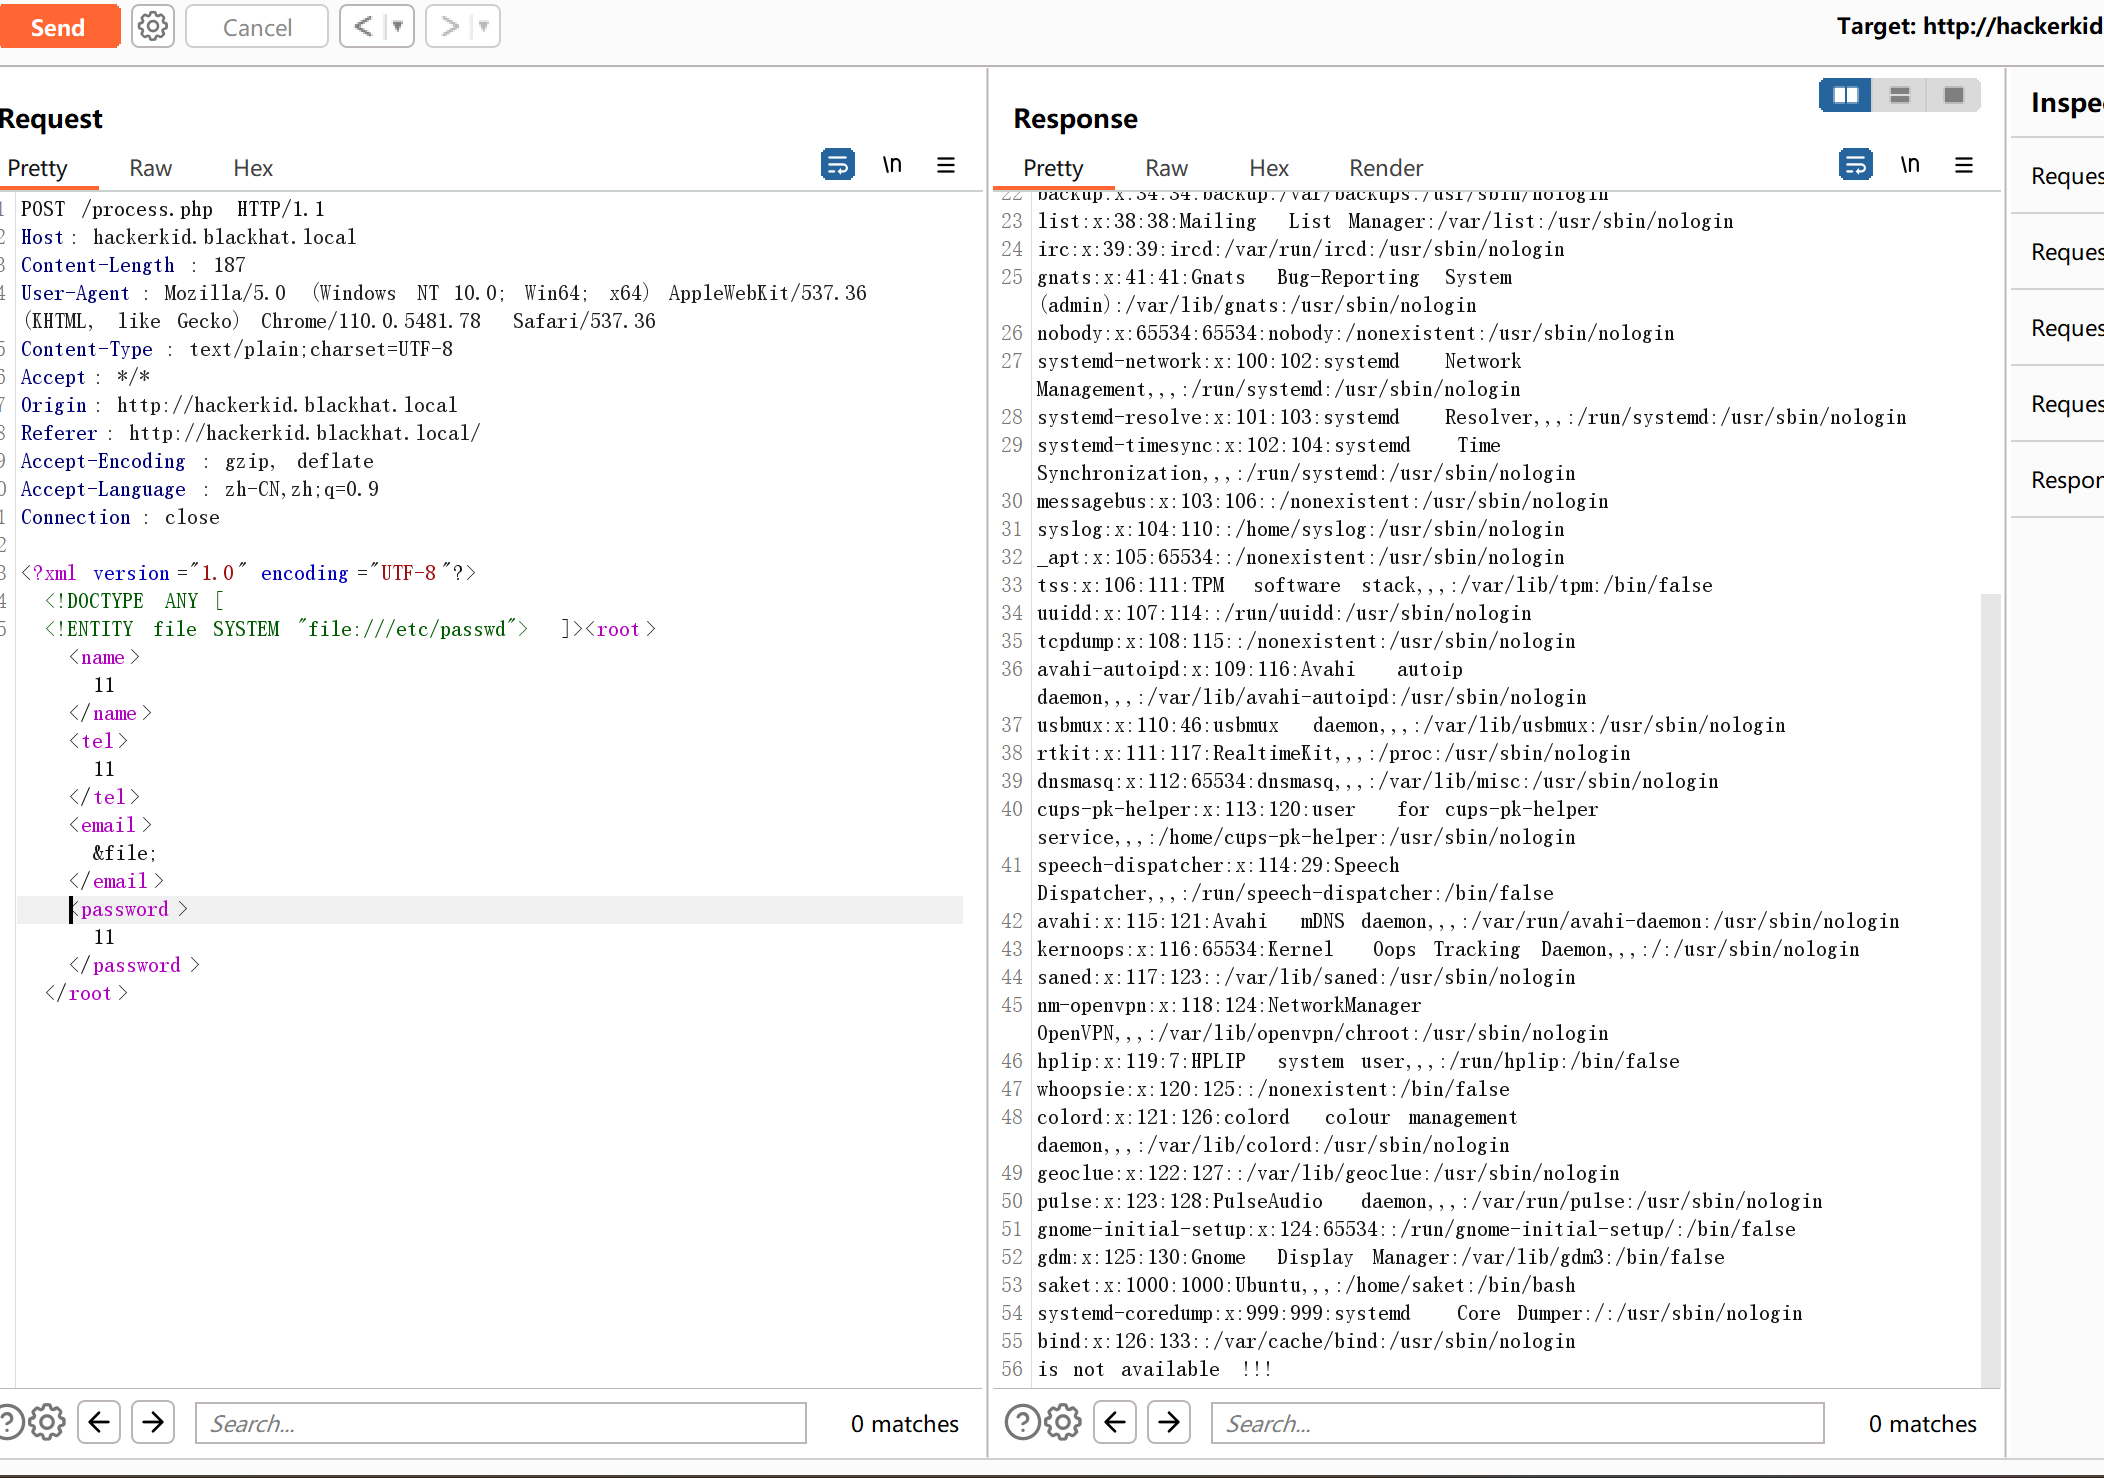The width and height of the screenshot is (2104, 1478).
Task: Switch Request view to Hex tab
Action: point(253,168)
